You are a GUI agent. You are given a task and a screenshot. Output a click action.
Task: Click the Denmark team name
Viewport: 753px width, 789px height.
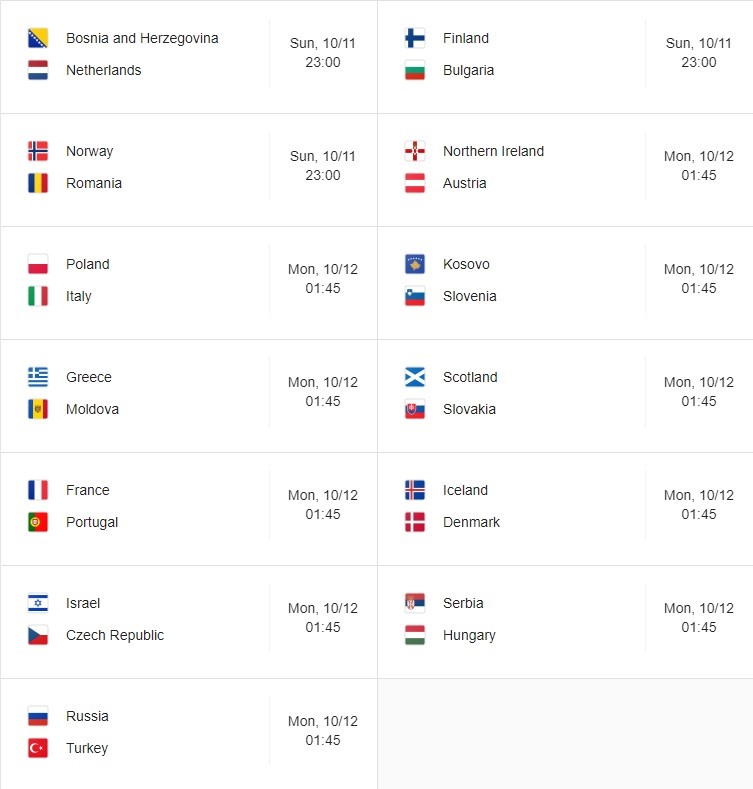(471, 522)
